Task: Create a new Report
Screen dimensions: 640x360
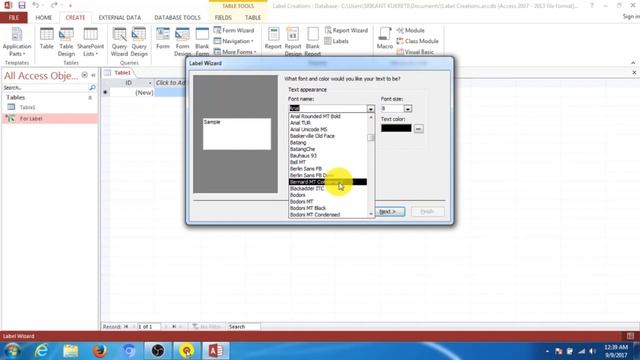Action: pos(273,39)
